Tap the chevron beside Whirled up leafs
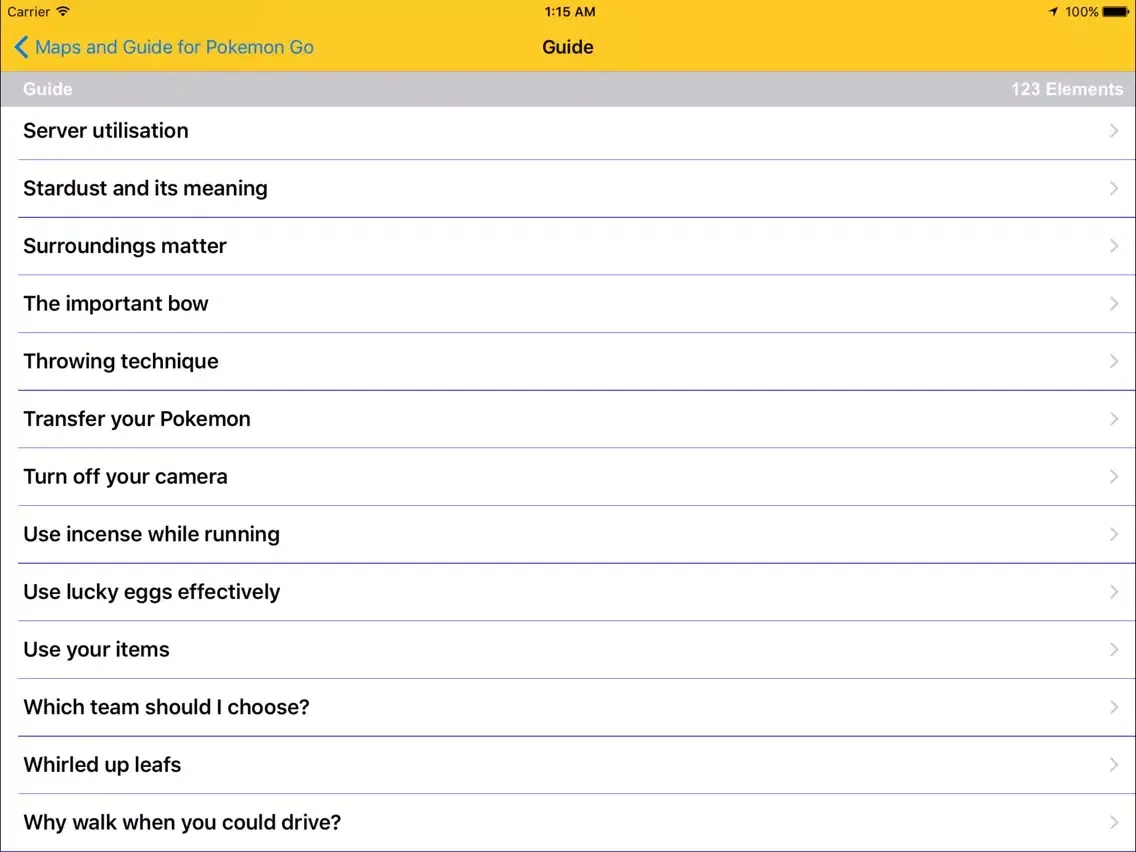The image size is (1136, 852). point(1113,765)
